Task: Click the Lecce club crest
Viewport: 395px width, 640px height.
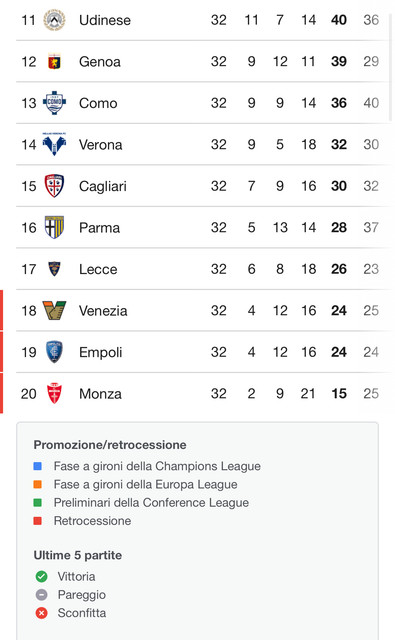Action: [x=54, y=269]
